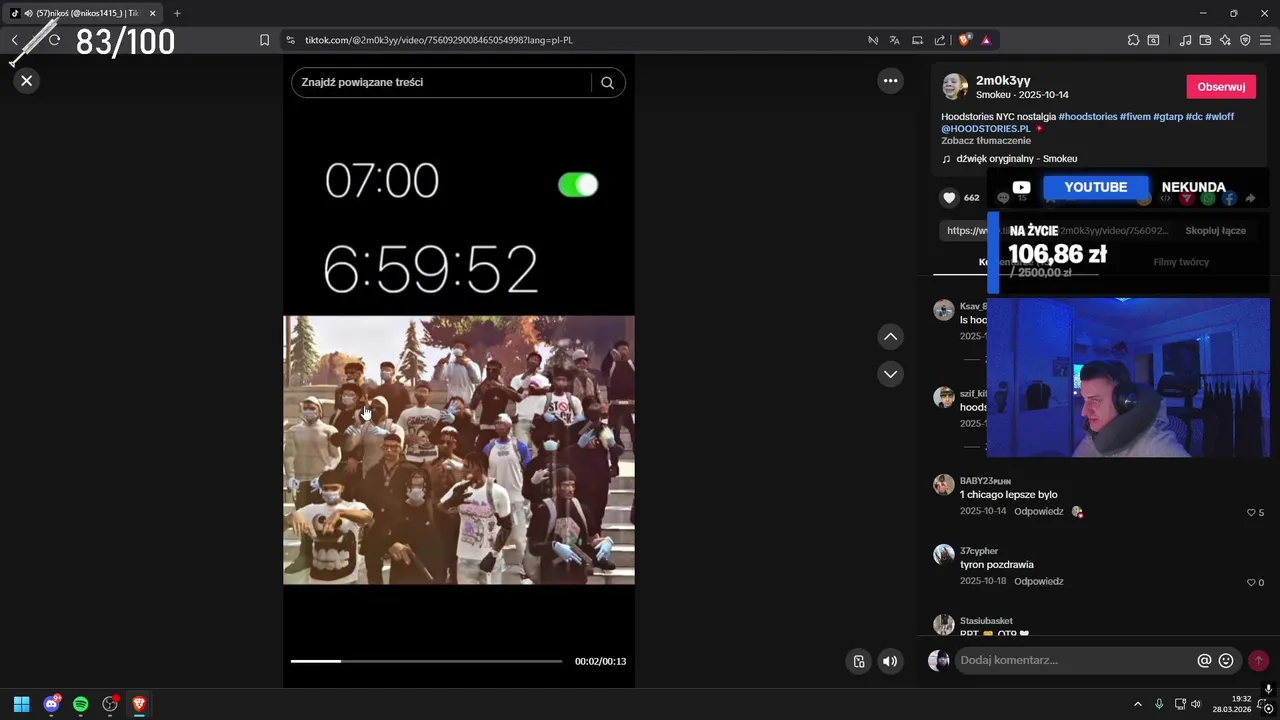Close the TikTok browser tab
Screen dimensions: 1280x720
pos(153,13)
